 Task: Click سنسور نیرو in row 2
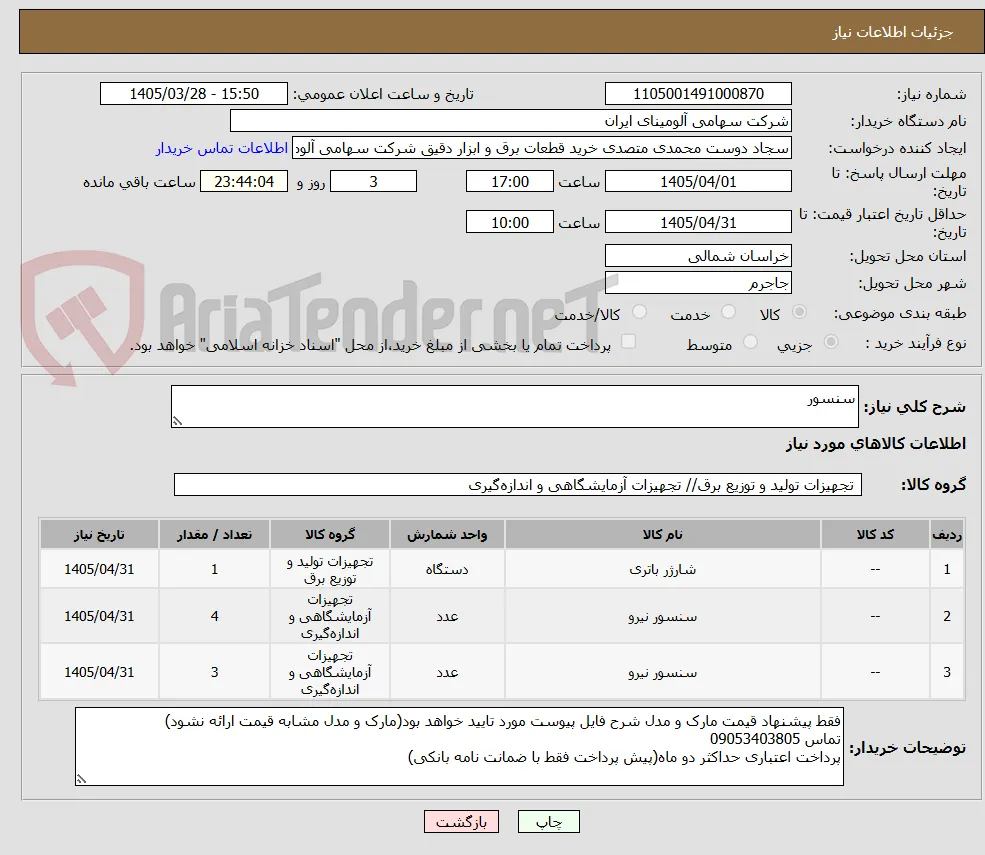[662, 616]
